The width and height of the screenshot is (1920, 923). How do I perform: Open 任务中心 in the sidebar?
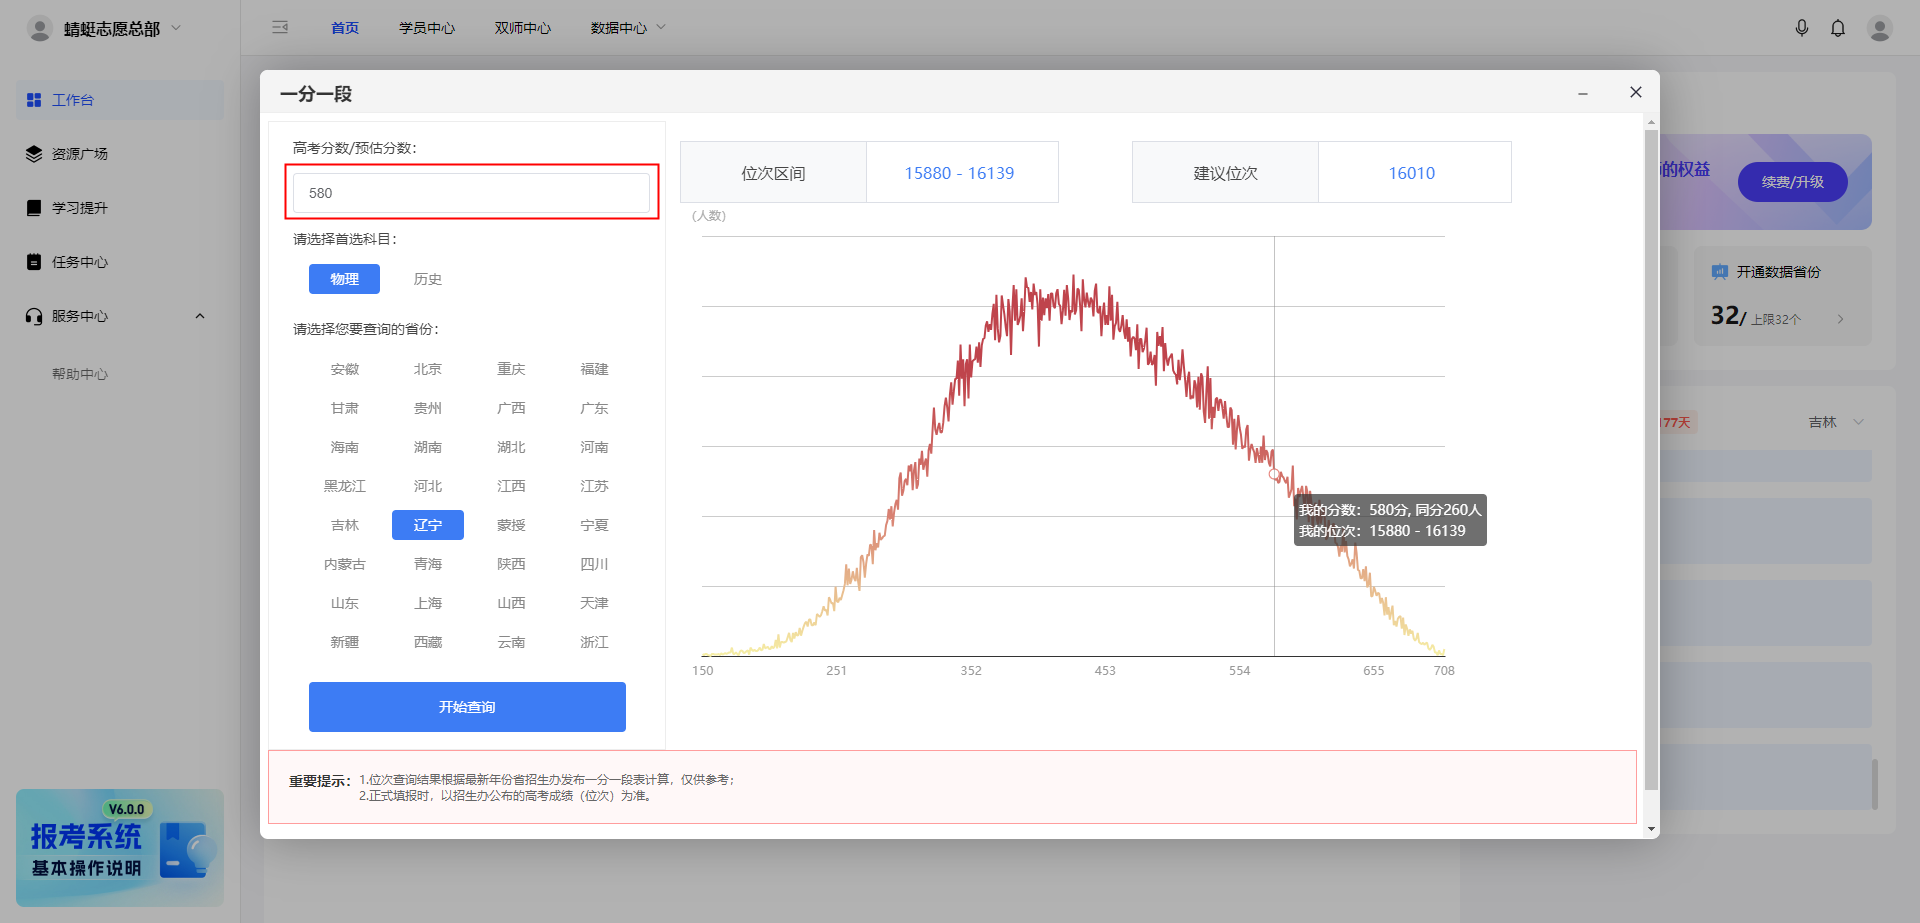[79, 262]
